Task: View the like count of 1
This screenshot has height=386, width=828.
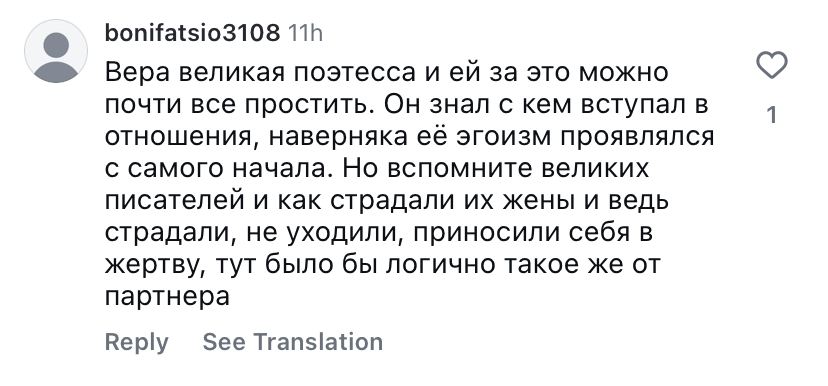Action: coord(771,115)
